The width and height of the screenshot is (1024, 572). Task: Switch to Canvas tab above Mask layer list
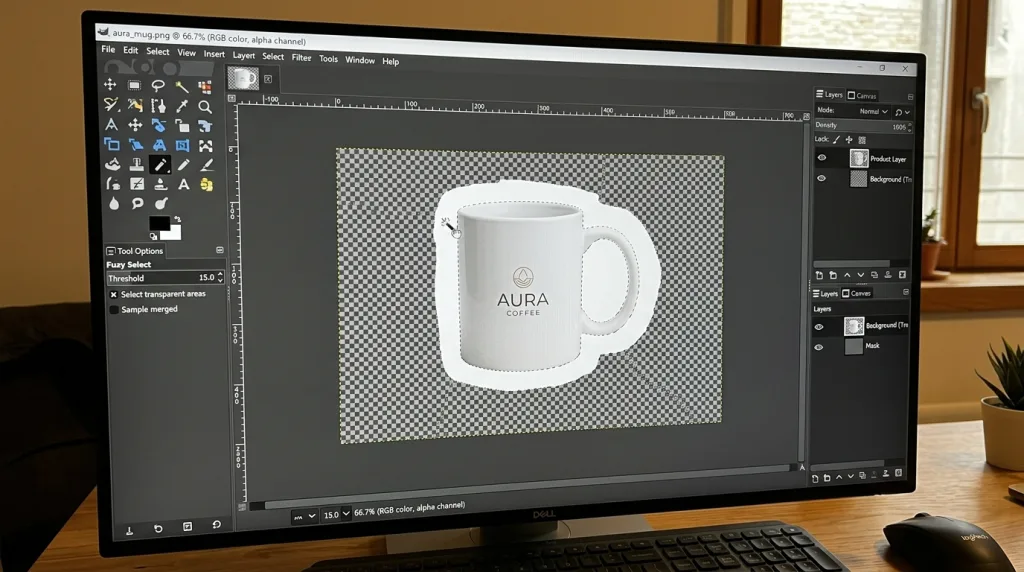[856, 293]
